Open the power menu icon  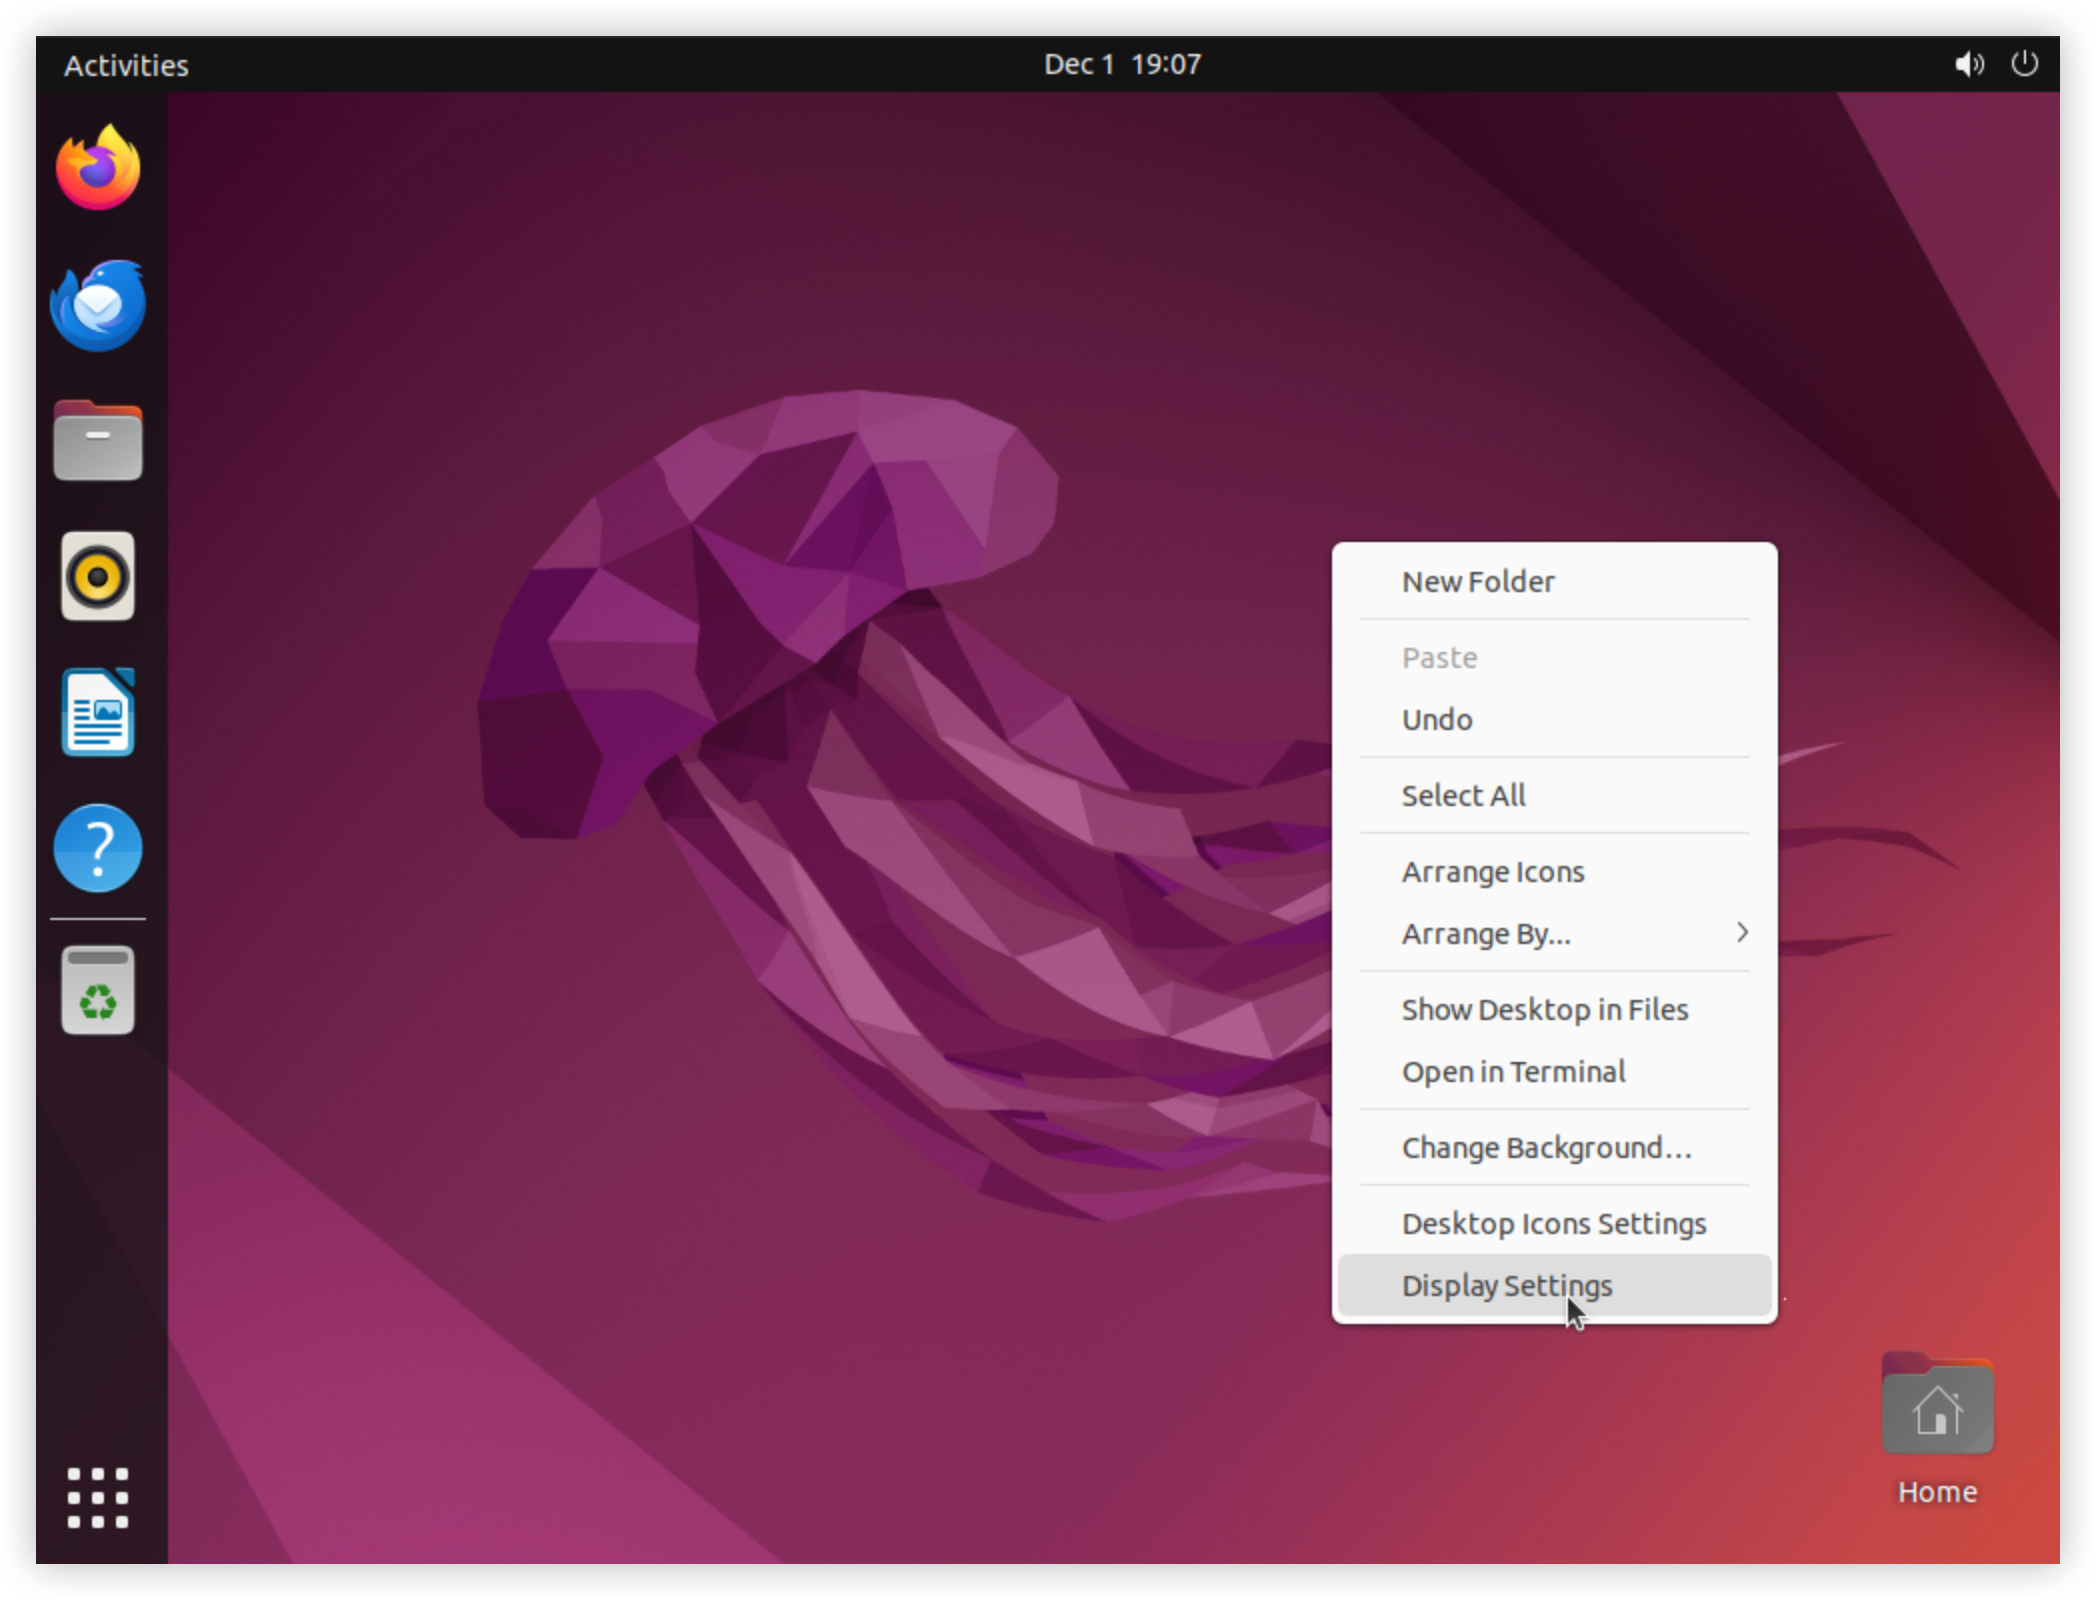tap(2024, 64)
